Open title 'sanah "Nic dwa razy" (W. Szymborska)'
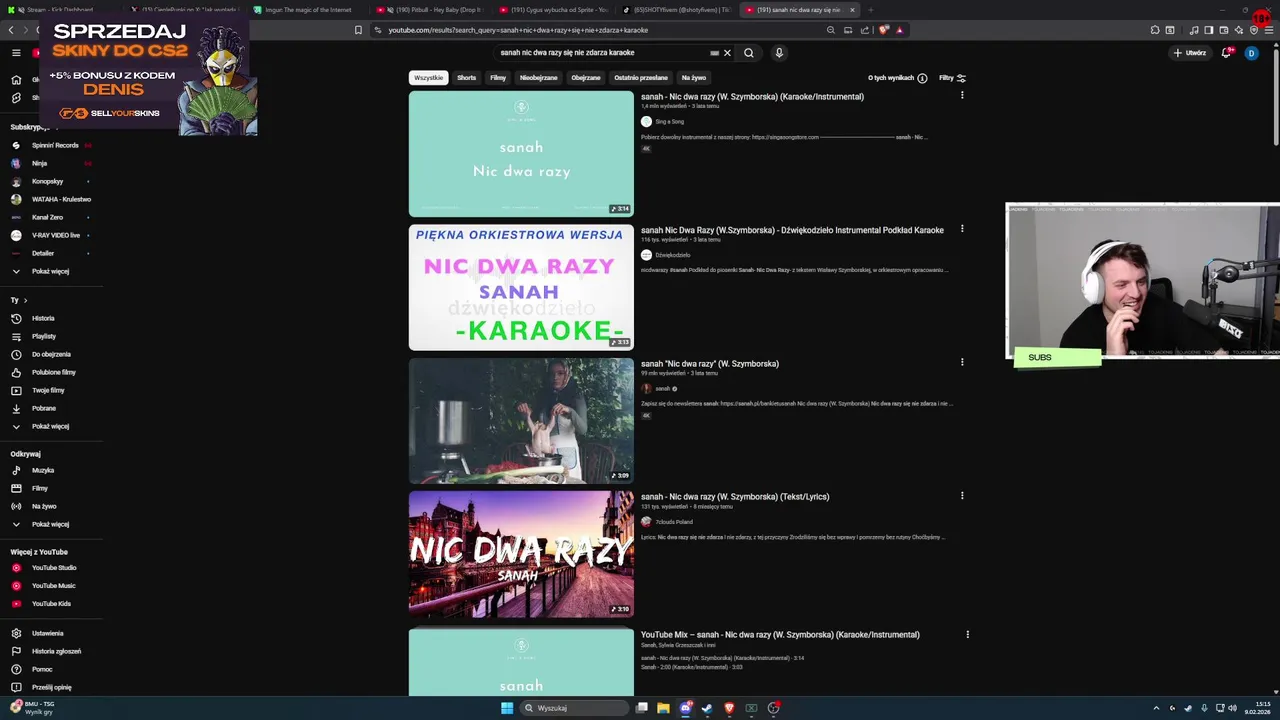The height and width of the screenshot is (720, 1280). coord(710,364)
